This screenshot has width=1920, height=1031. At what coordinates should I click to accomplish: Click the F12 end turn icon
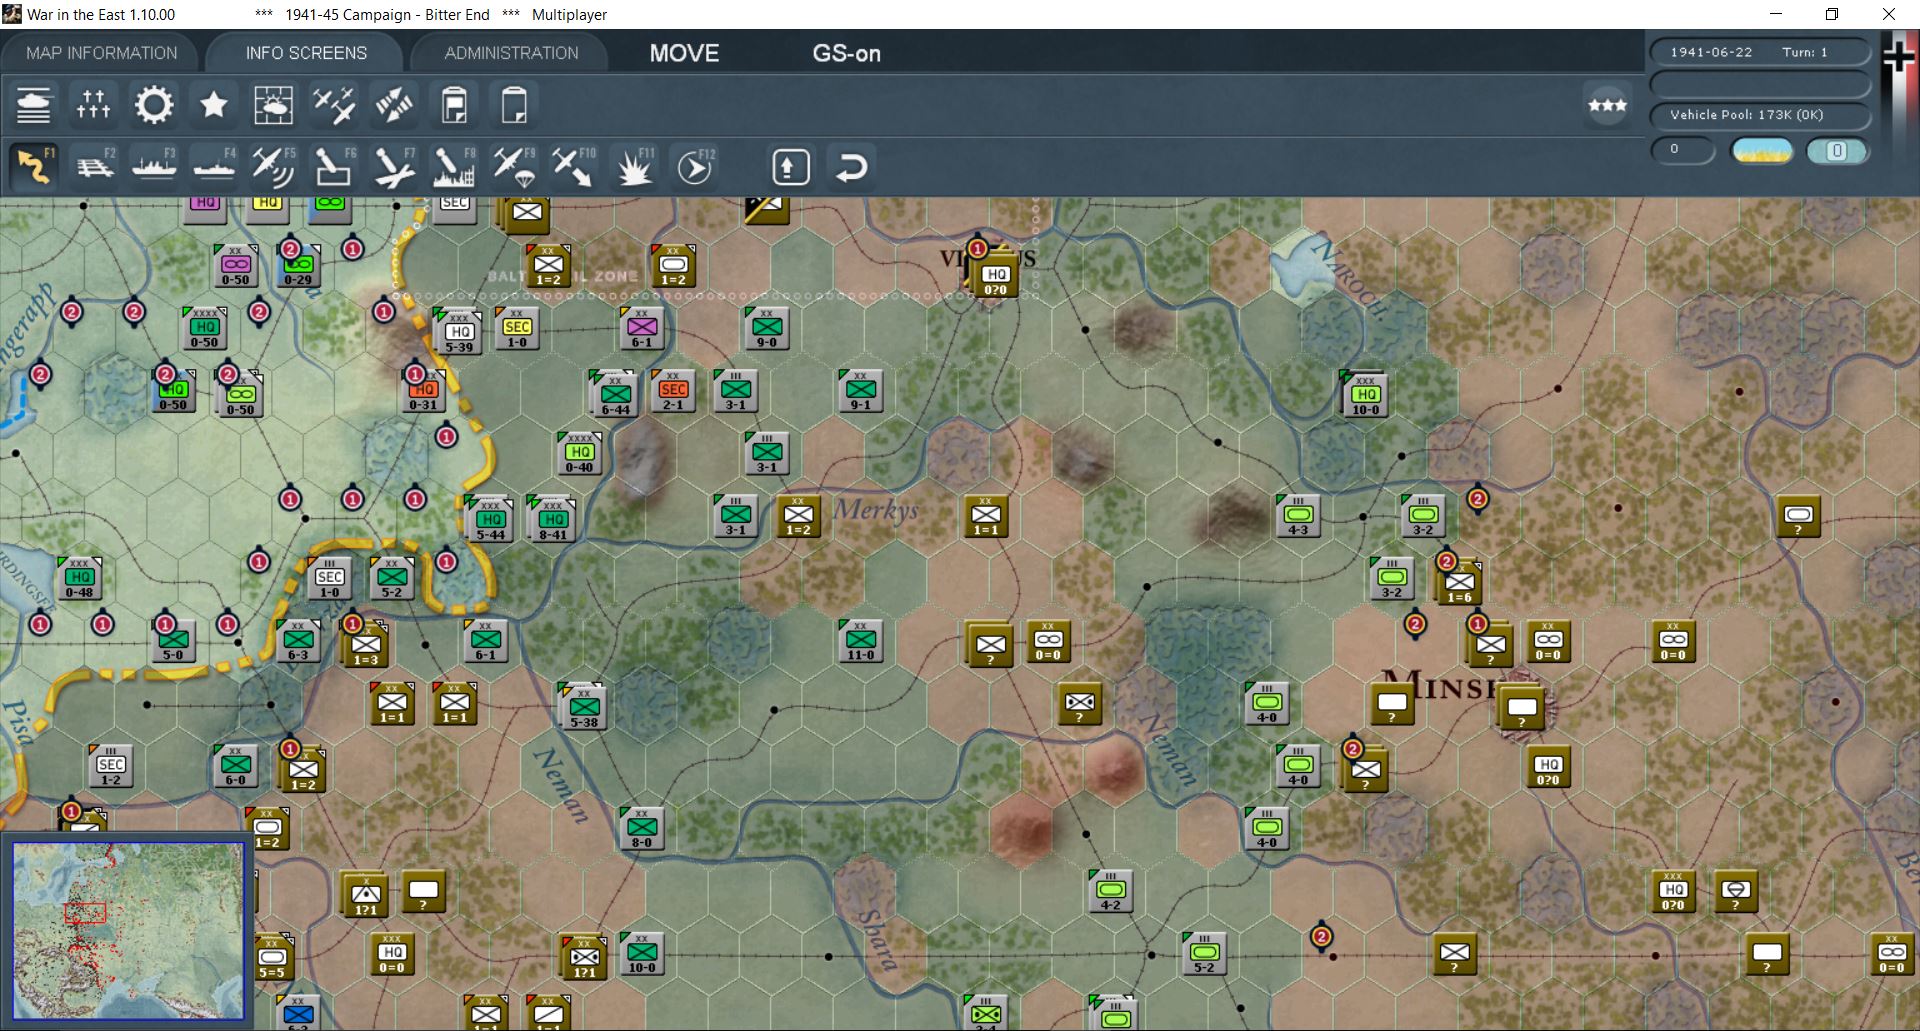pyautogui.click(x=694, y=166)
